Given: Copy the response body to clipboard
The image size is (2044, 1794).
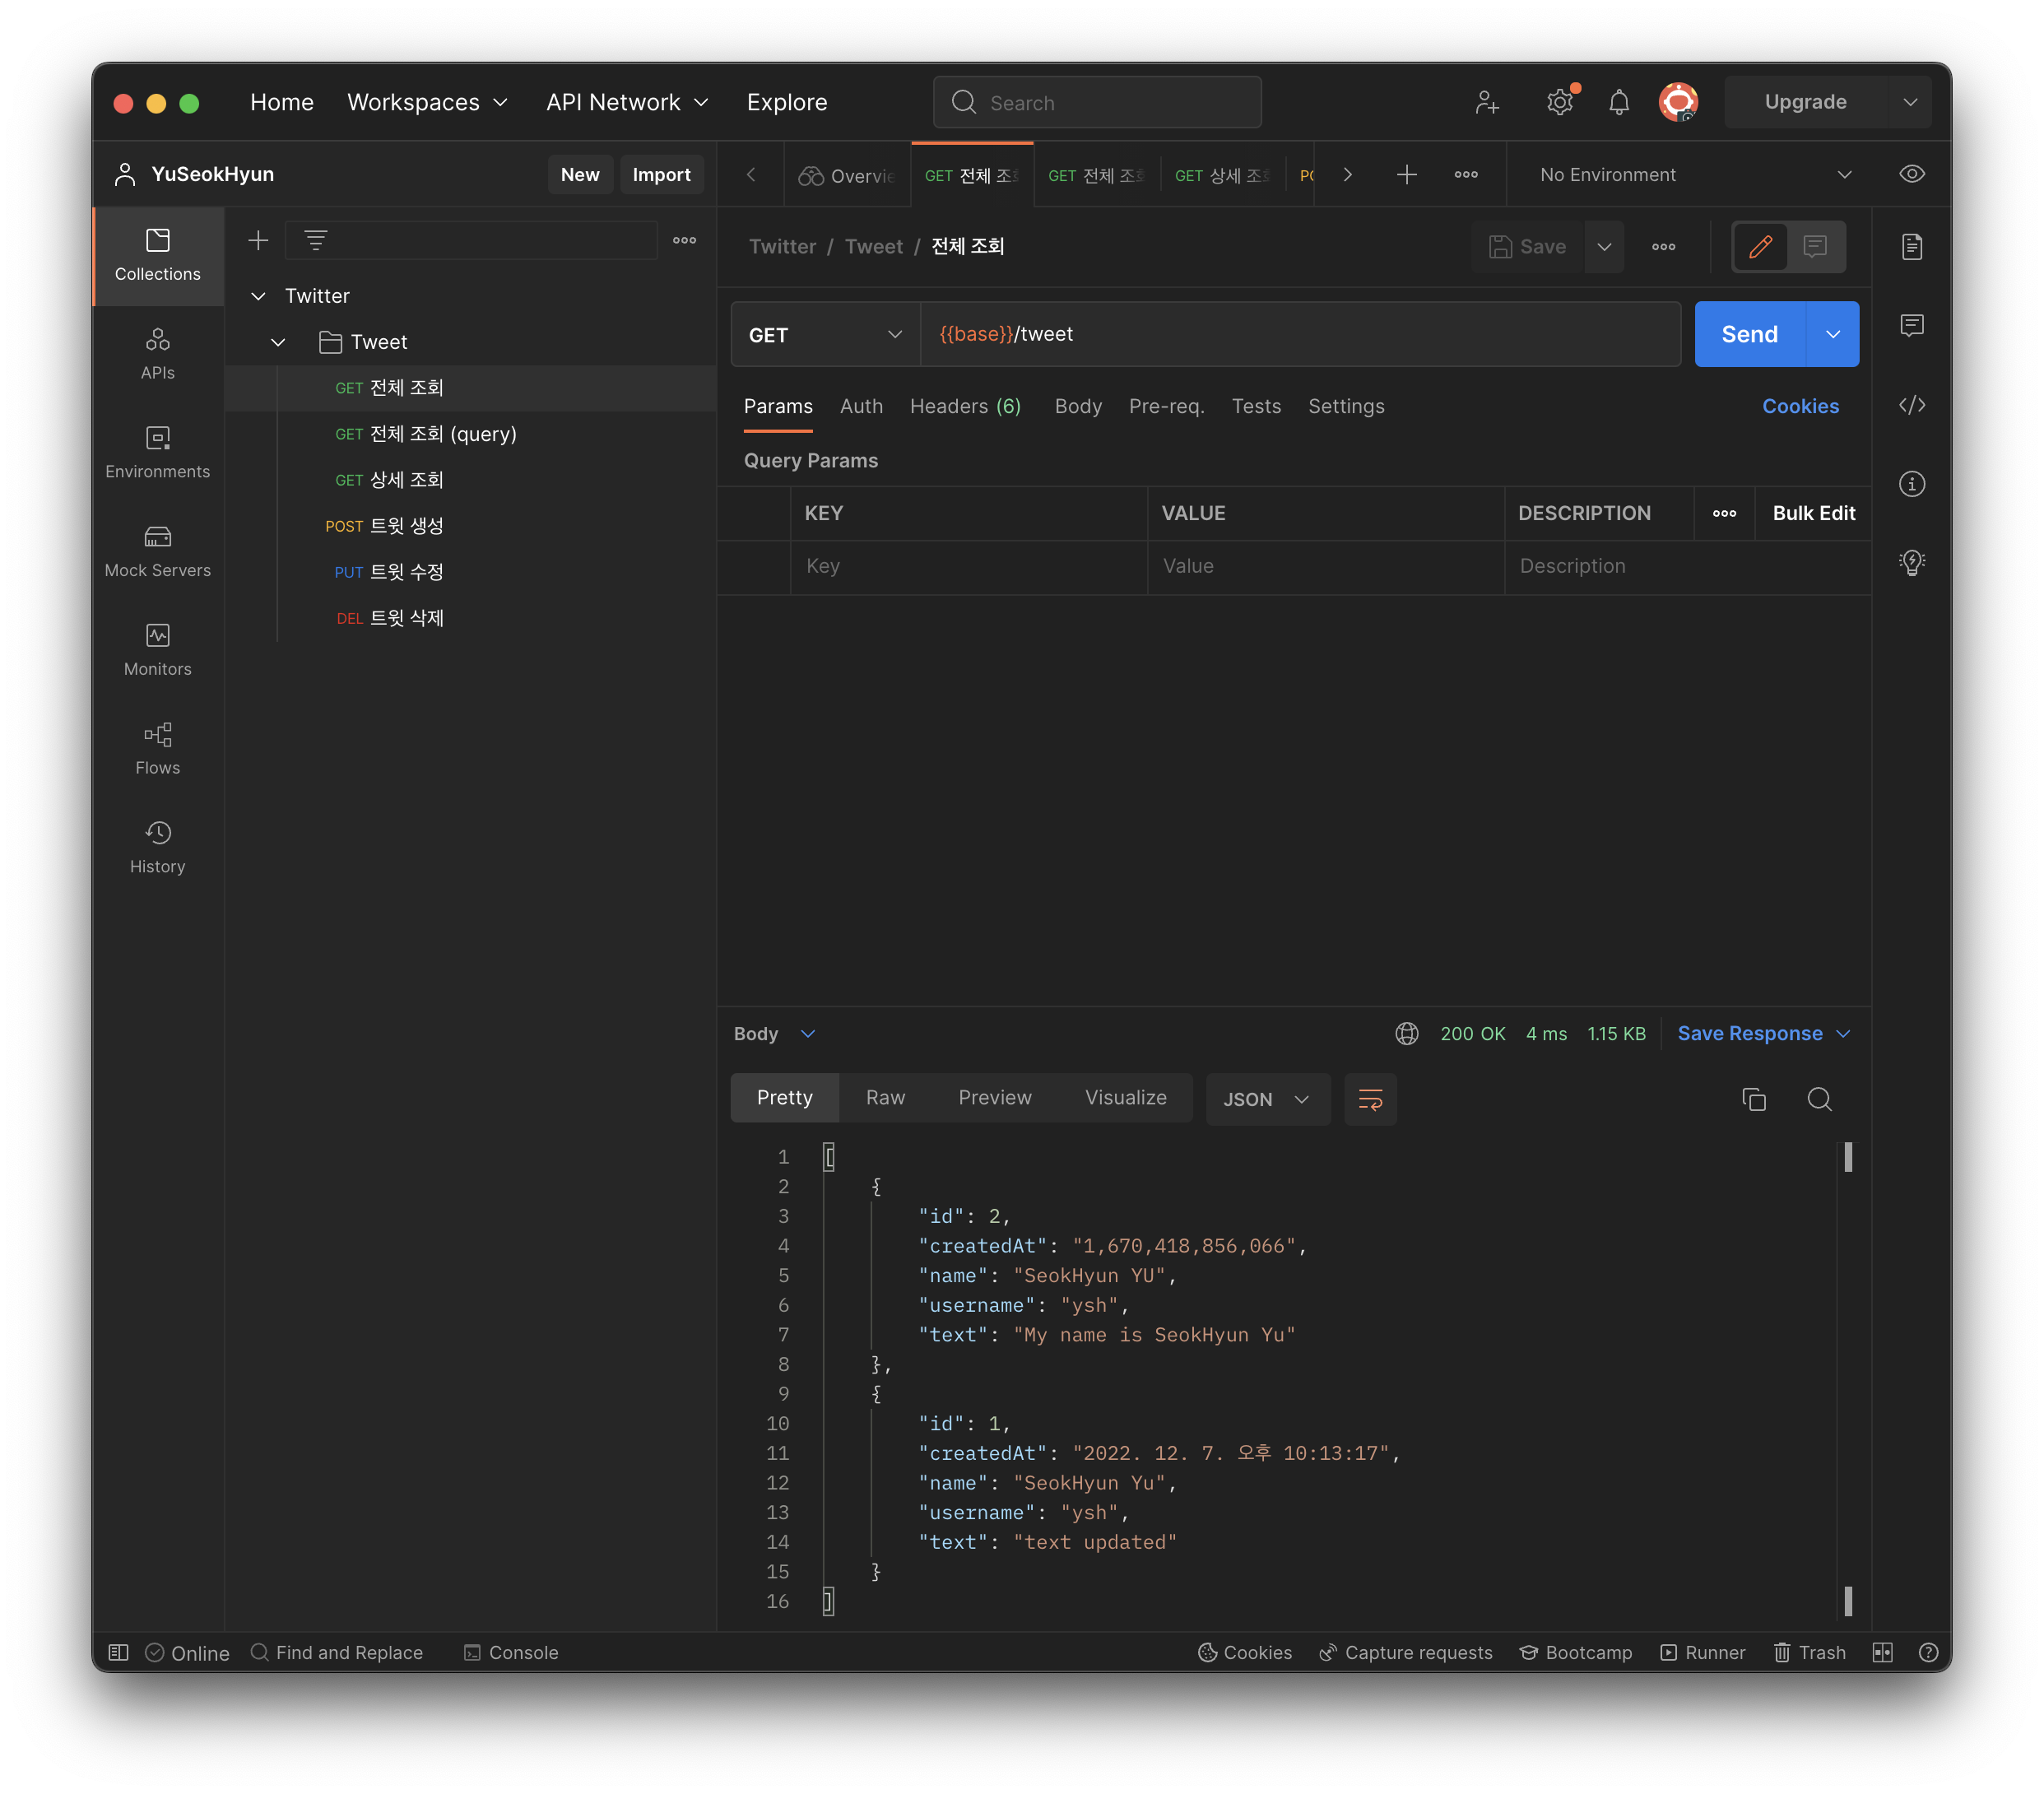Looking at the screenshot, I should tap(1753, 1099).
